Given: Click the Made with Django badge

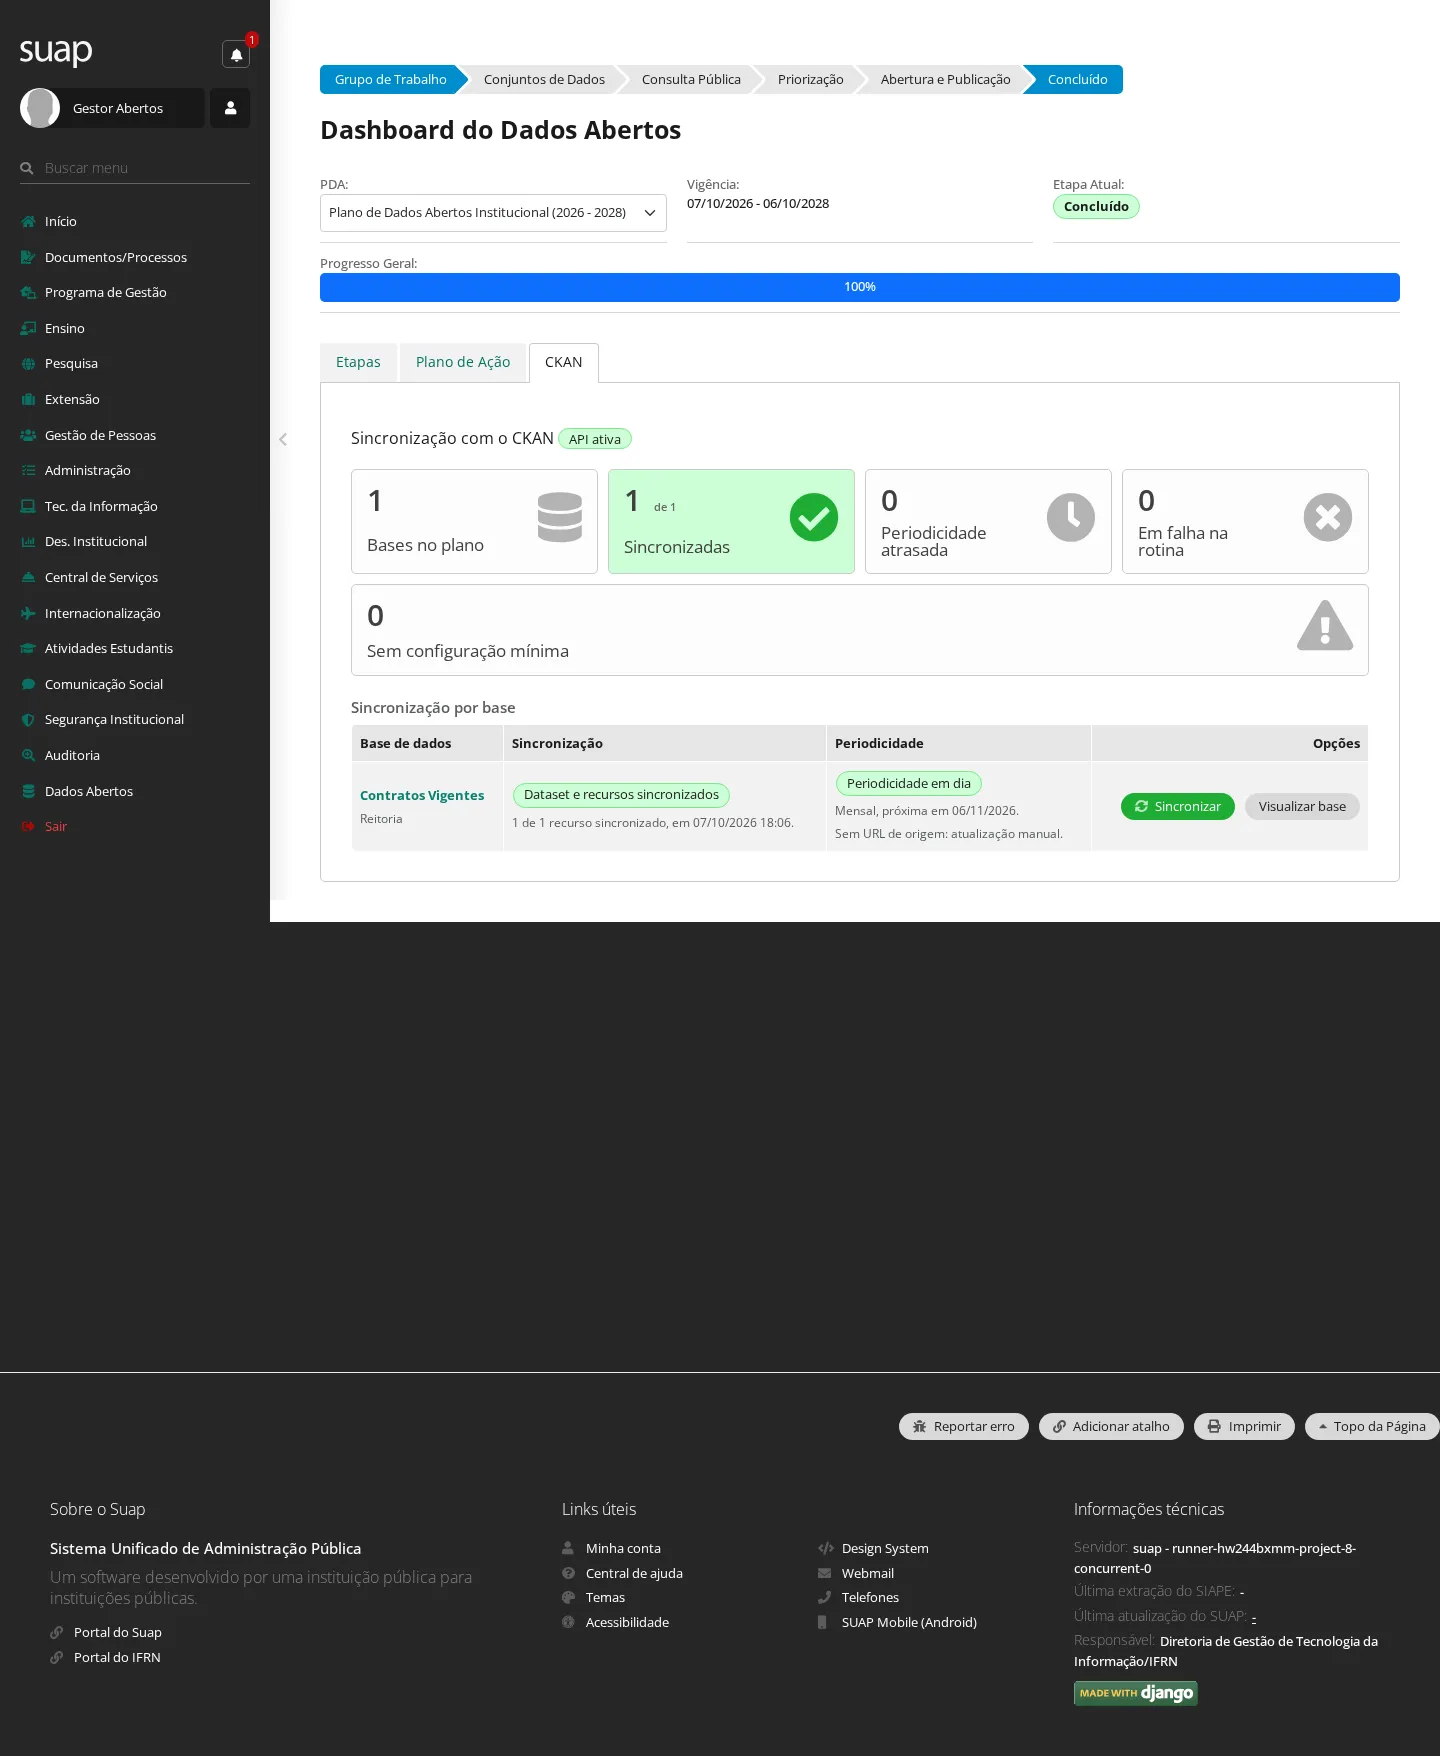Looking at the screenshot, I should [1136, 1693].
